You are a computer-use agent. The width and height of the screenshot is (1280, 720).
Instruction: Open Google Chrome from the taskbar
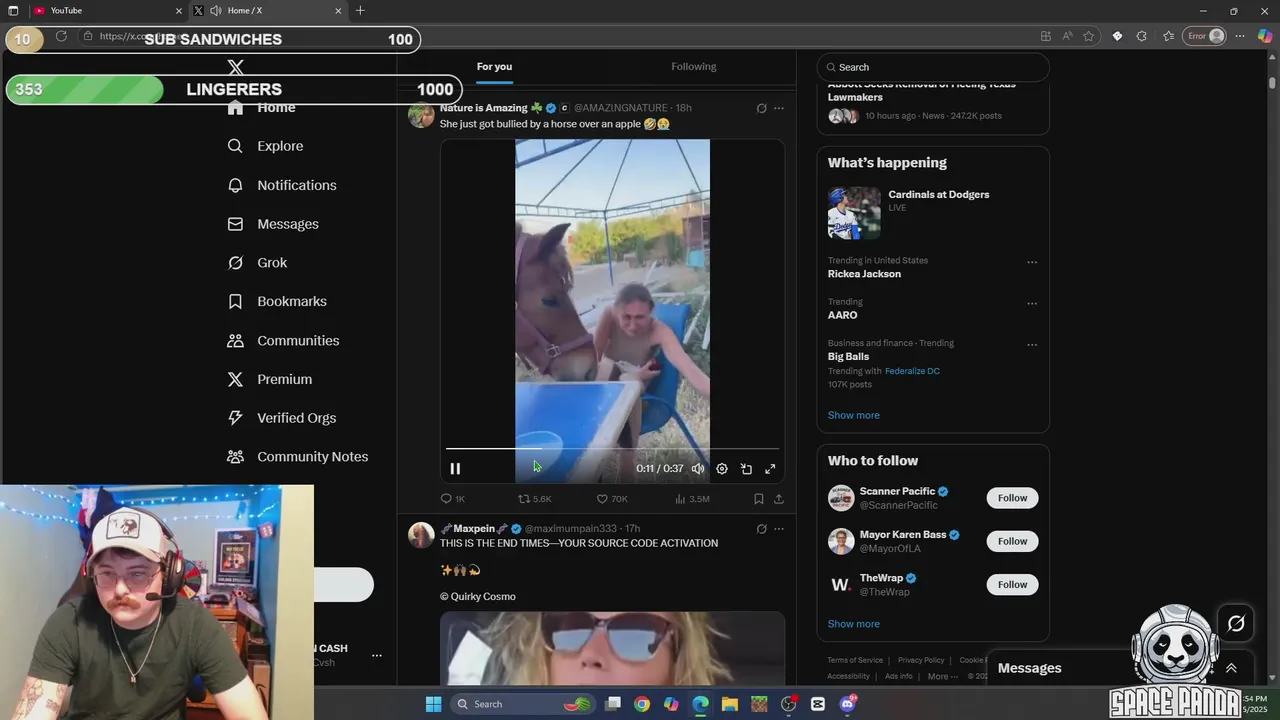[642, 704]
